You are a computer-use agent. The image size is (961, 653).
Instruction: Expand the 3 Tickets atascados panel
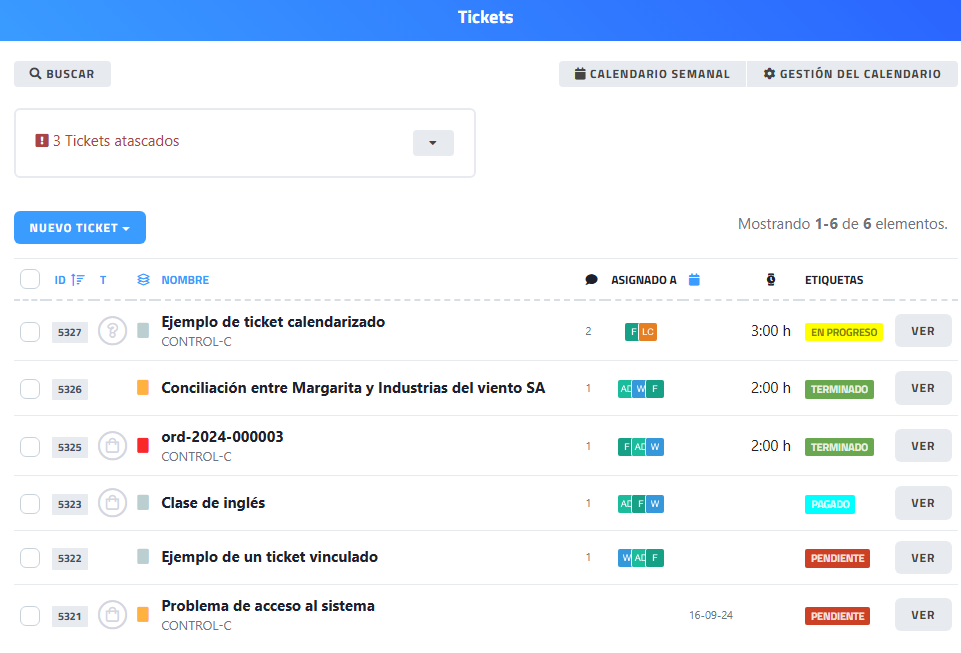click(433, 143)
